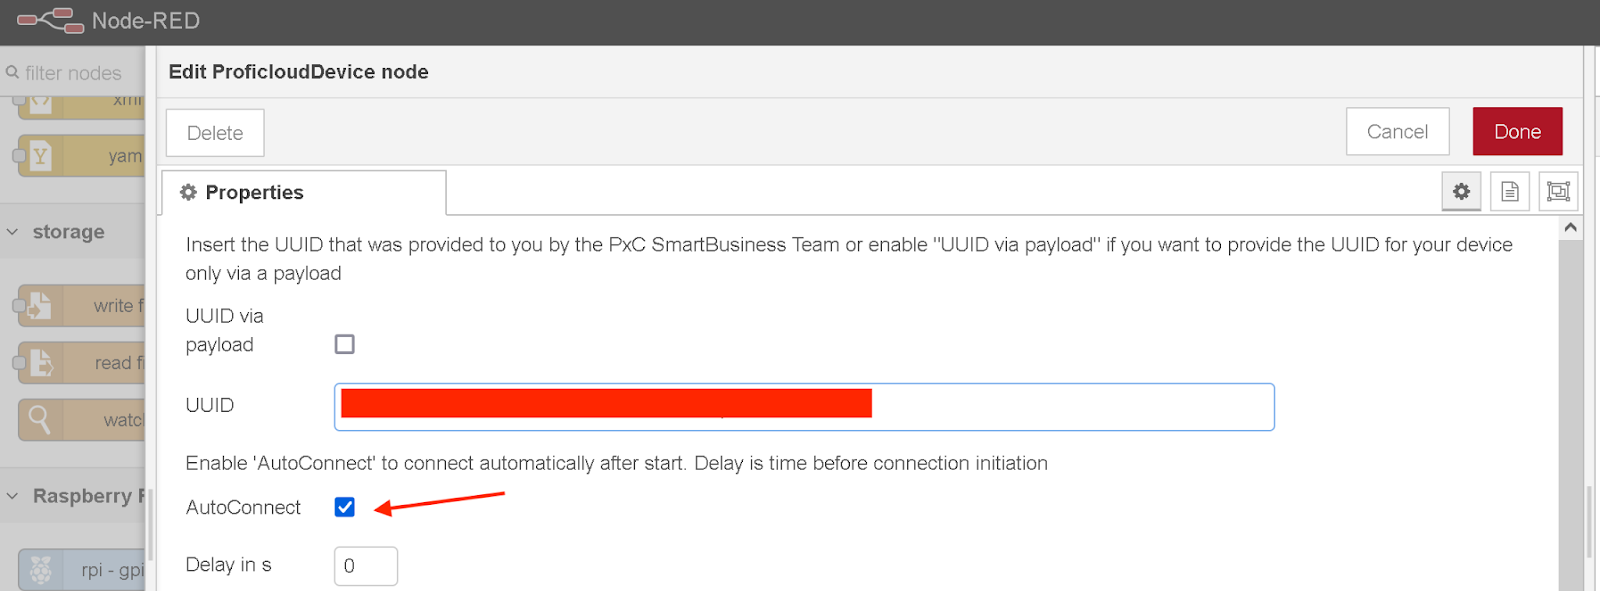Select the watch node magnifier icon
The width and height of the screenshot is (1600, 591).
click(x=40, y=420)
